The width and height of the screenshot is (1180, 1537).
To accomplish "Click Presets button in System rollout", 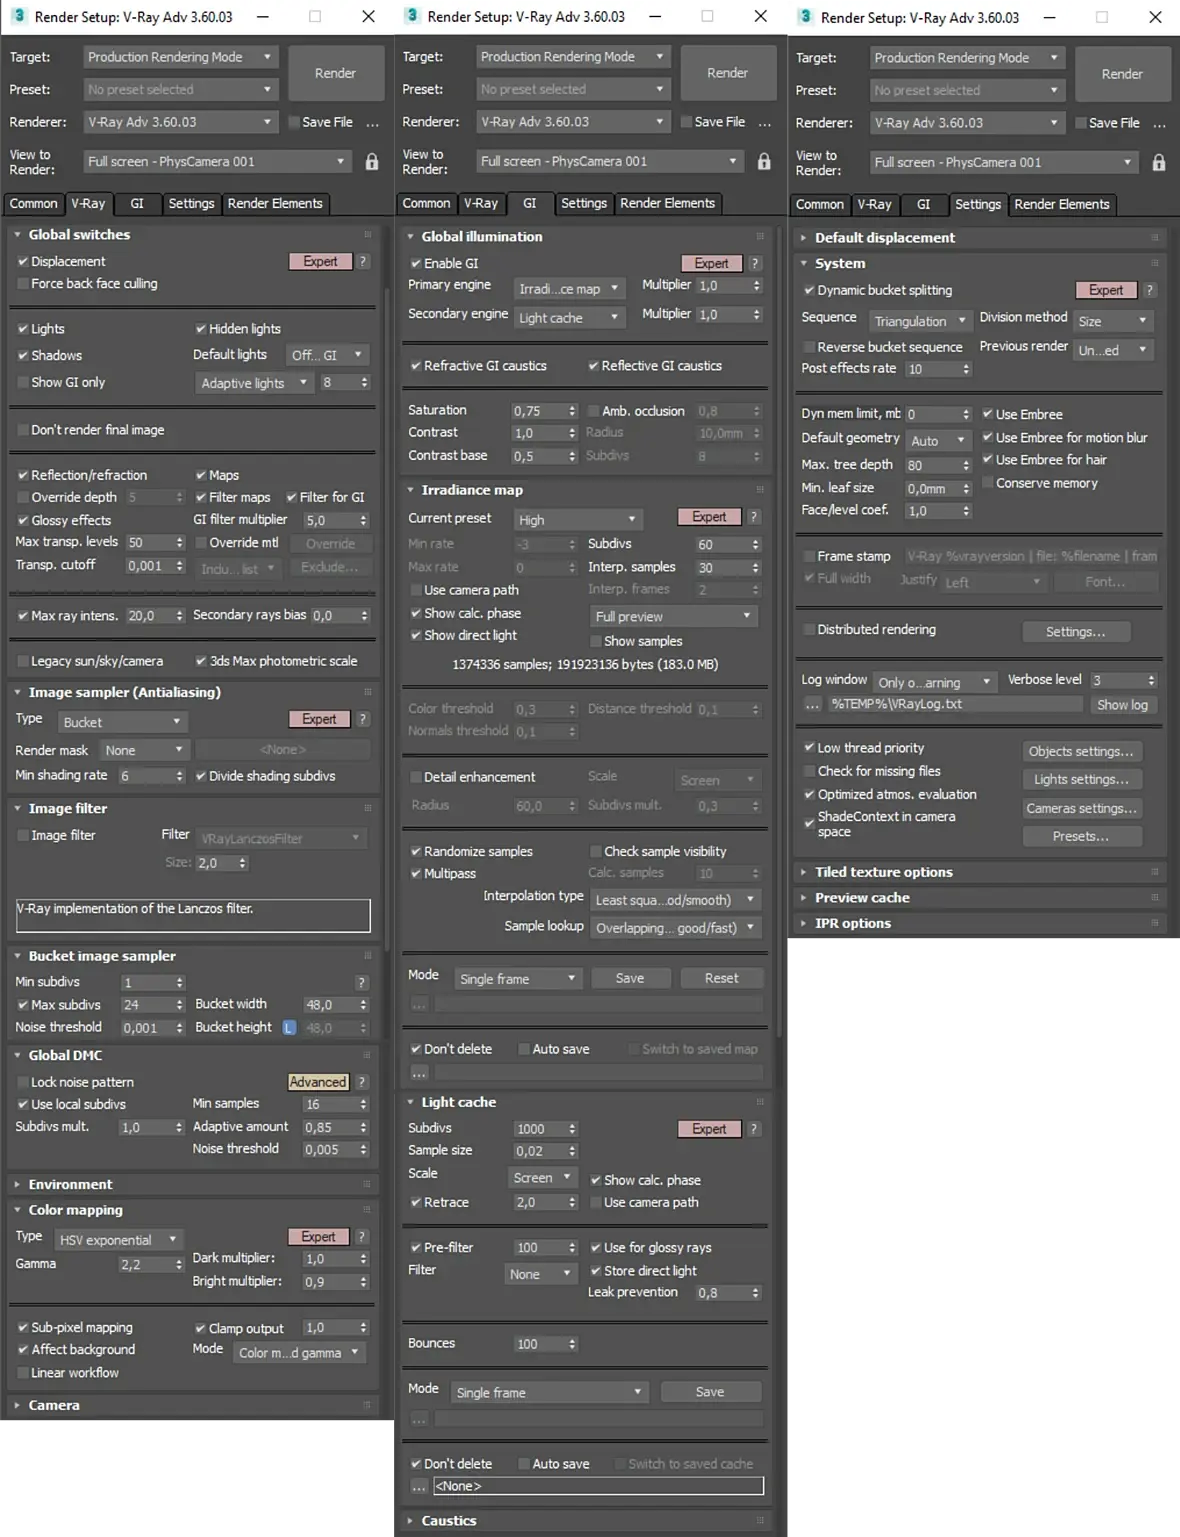I will [x=1081, y=836].
